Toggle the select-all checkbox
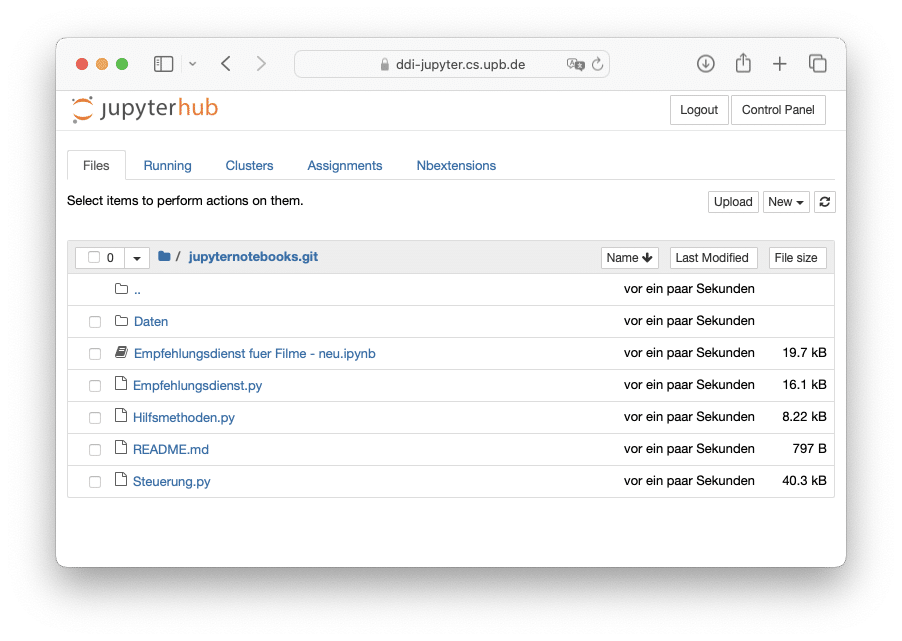The width and height of the screenshot is (902, 641). click(94, 257)
